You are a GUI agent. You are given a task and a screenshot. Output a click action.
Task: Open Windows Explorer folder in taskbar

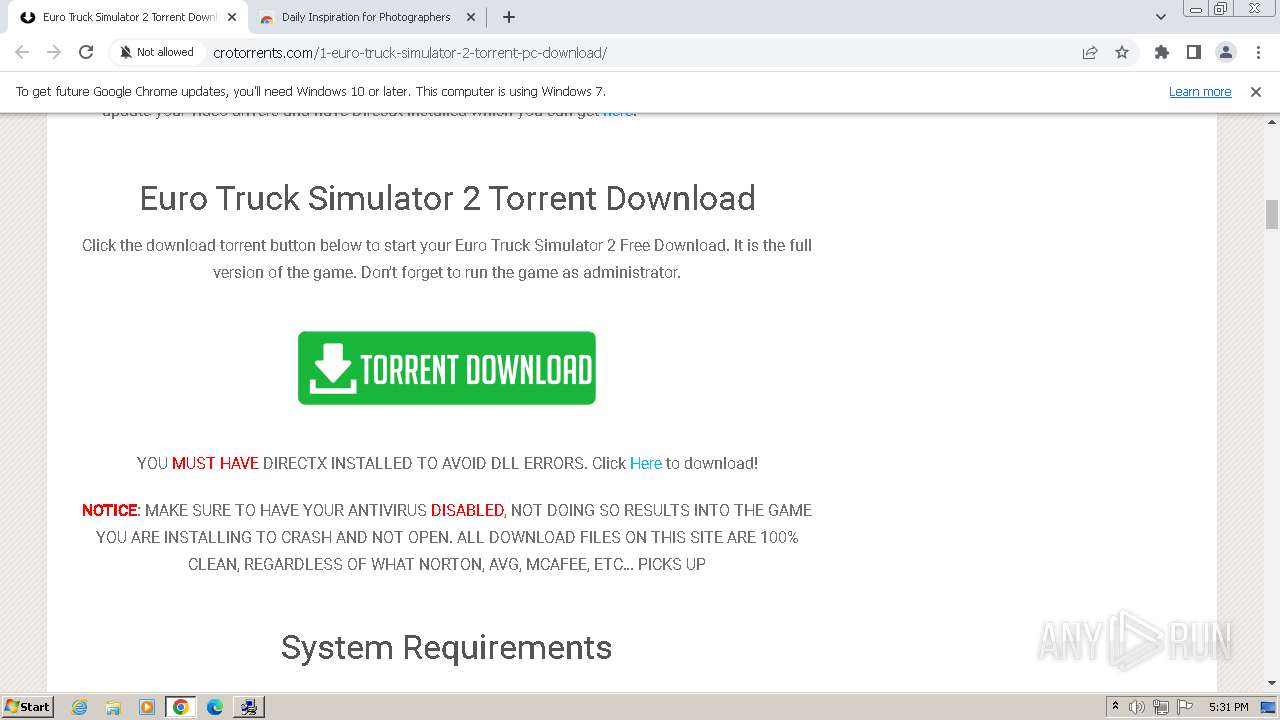(113, 707)
